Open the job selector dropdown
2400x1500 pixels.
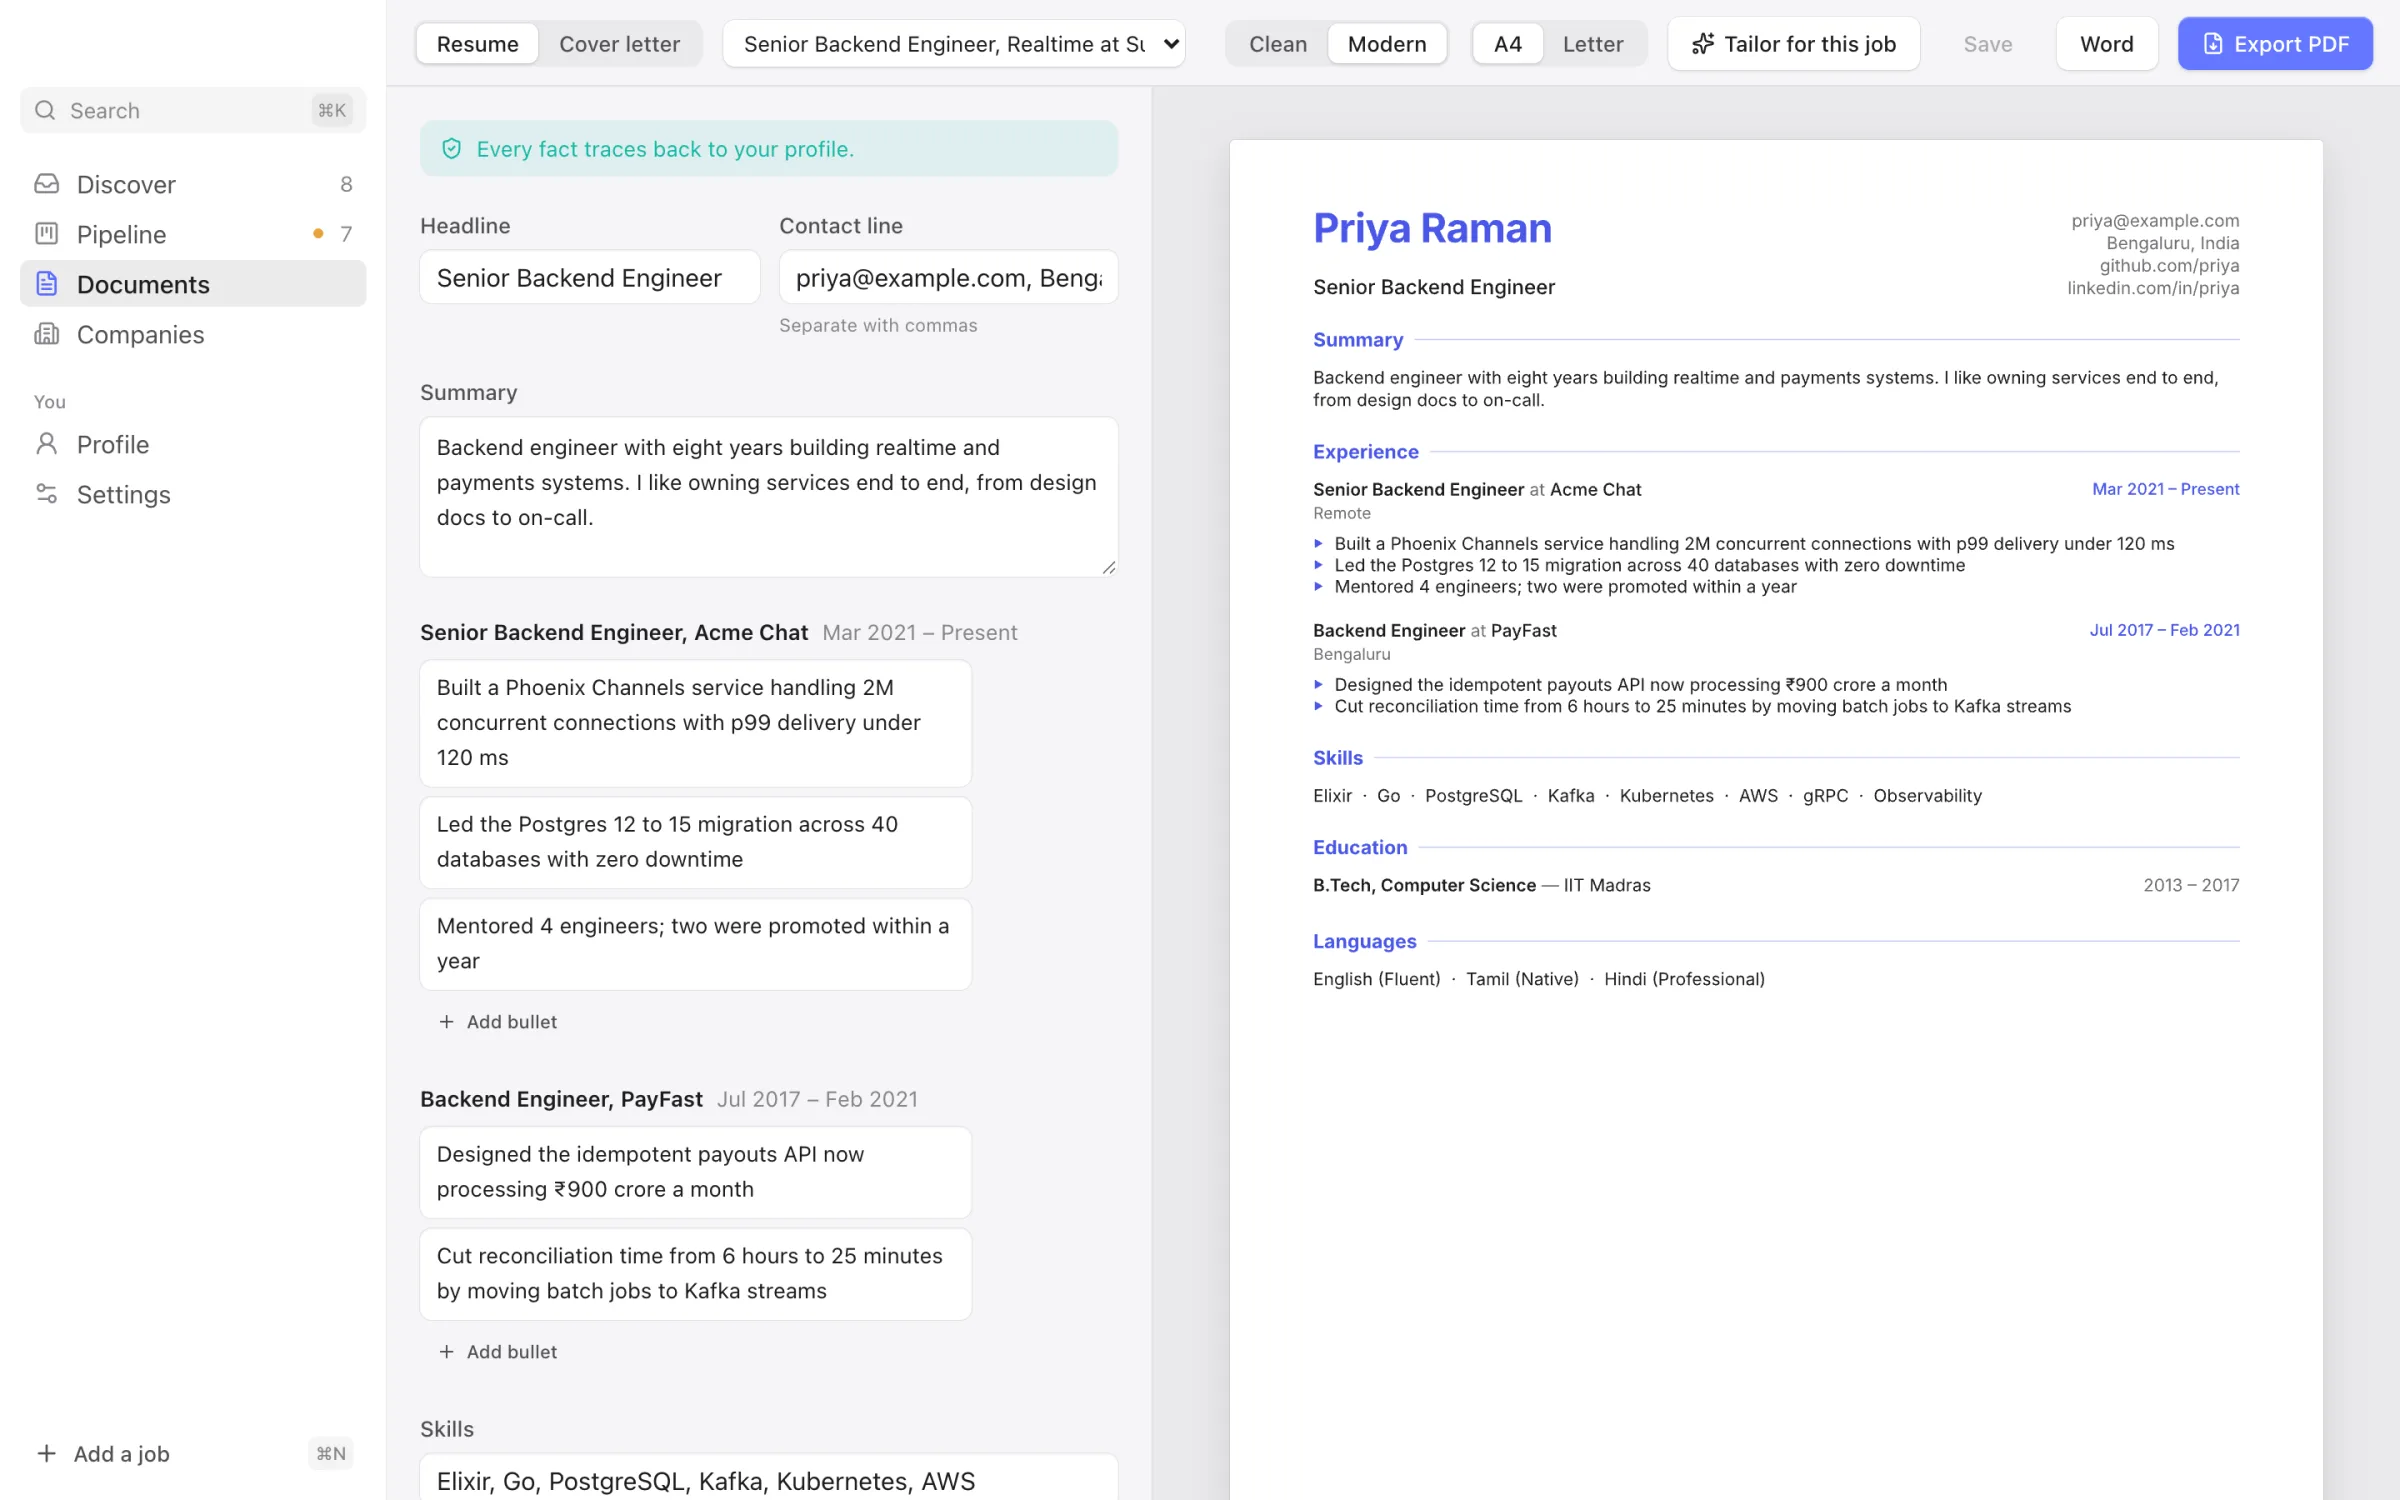tap(954, 44)
